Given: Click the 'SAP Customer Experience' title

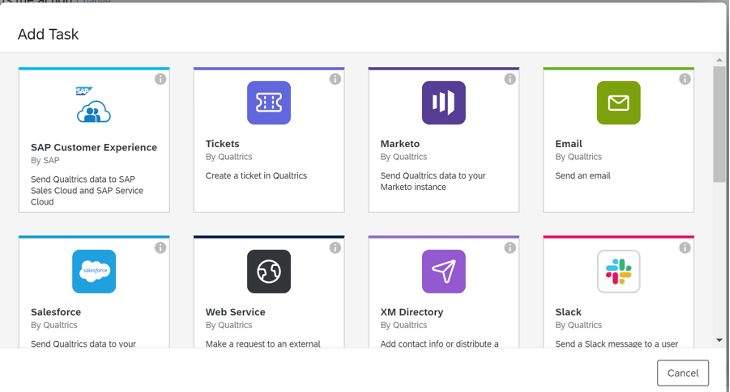Looking at the screenshot, I should click(94, 147).
